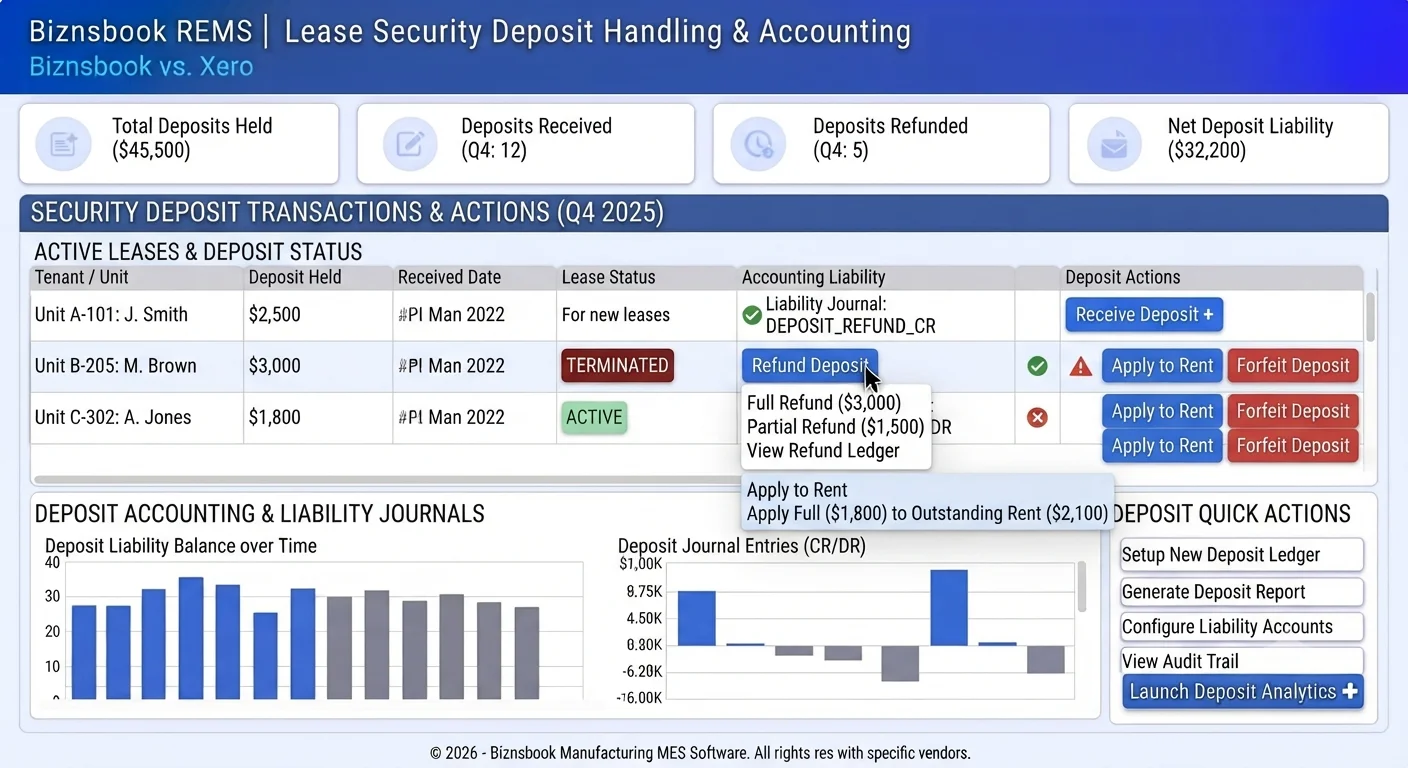Click tallest blue bar in Liability Balance chart
1408x768 pixels.
click(x=191, y=637)
